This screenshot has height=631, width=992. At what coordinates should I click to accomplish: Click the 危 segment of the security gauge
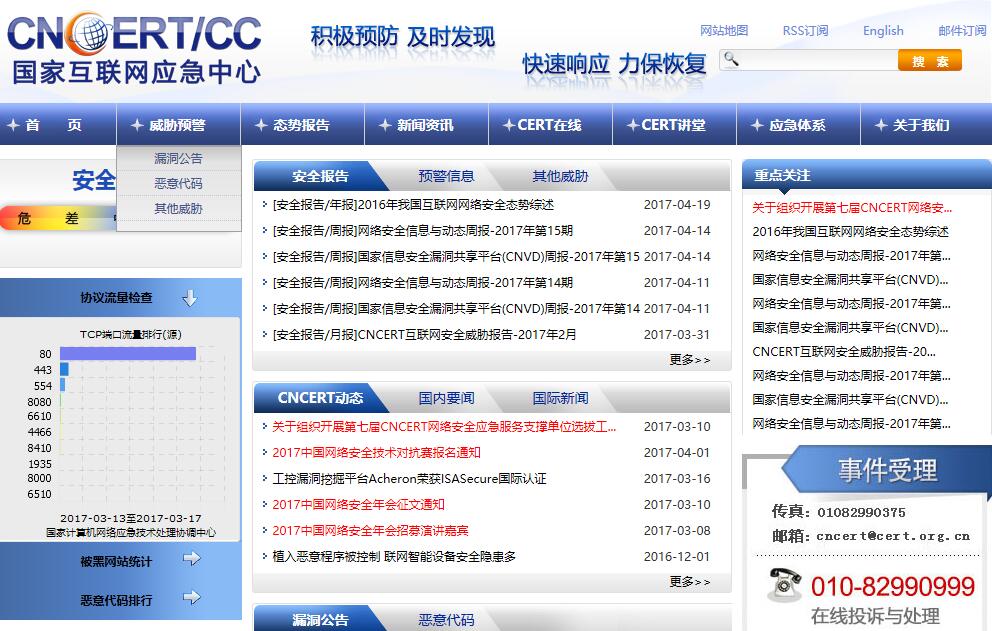tap(24, 218)
